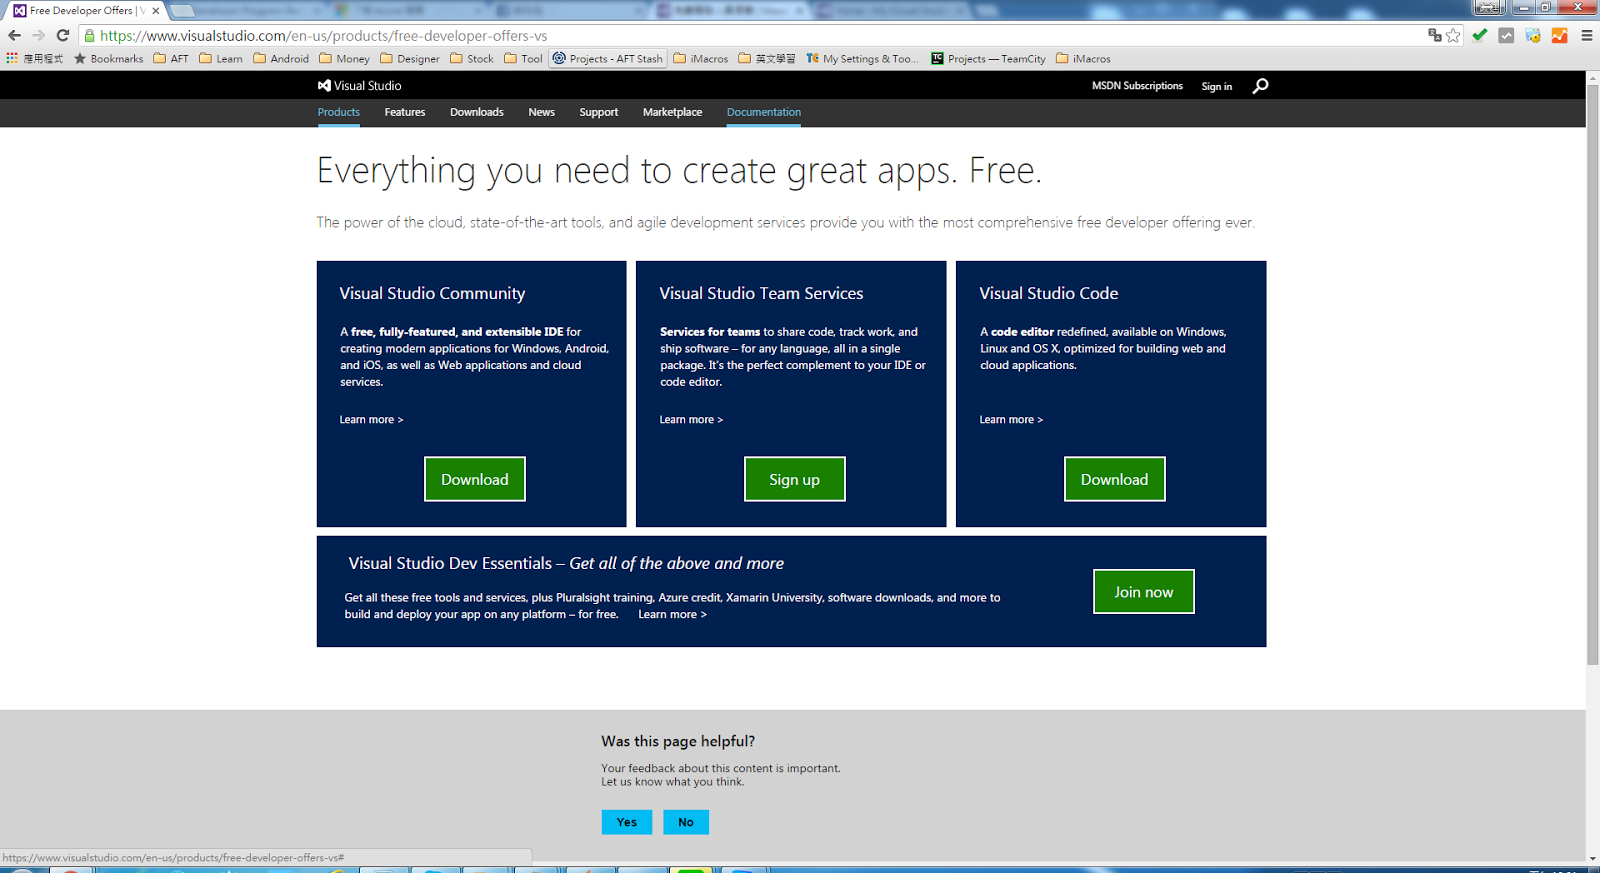The height and width of the screenshot is (873, 1600).
Task: Click the "Everything you need to create great apps" headline
Action: tap(679, 171)
